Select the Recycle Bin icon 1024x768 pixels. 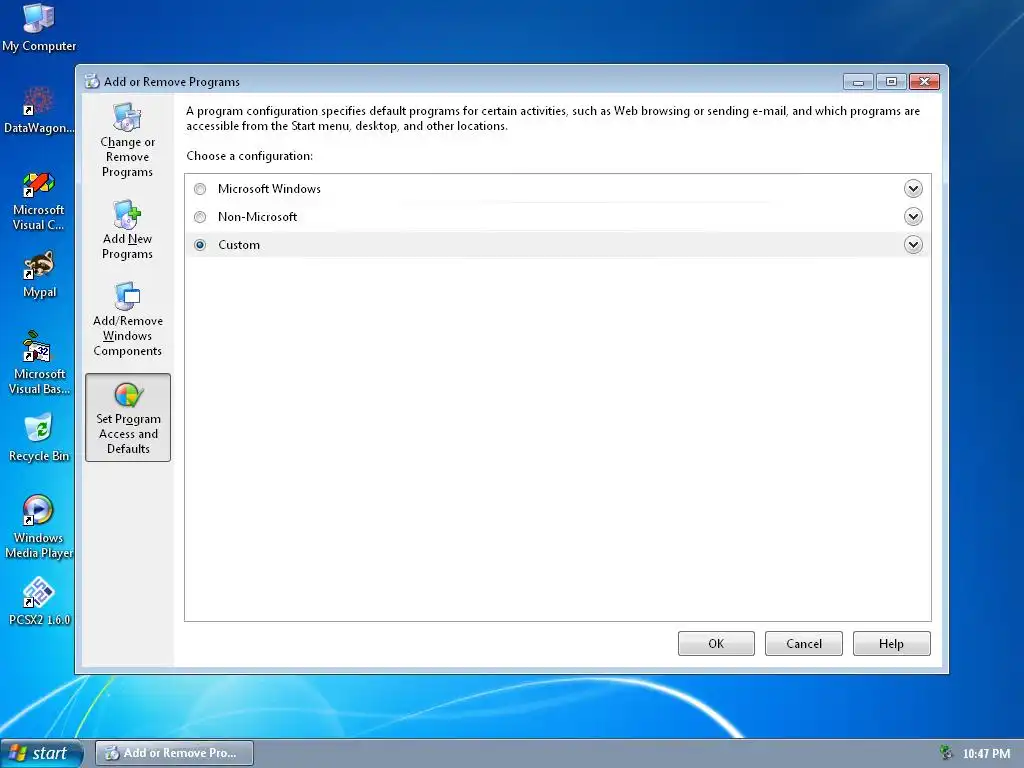(39, 437)
